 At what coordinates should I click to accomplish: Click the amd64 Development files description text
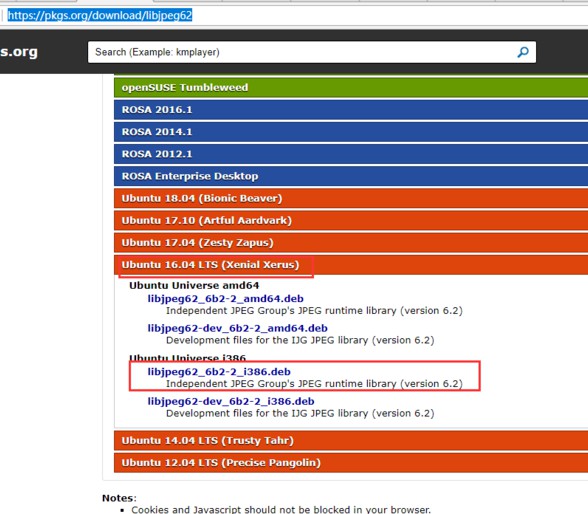click(300, 340)
